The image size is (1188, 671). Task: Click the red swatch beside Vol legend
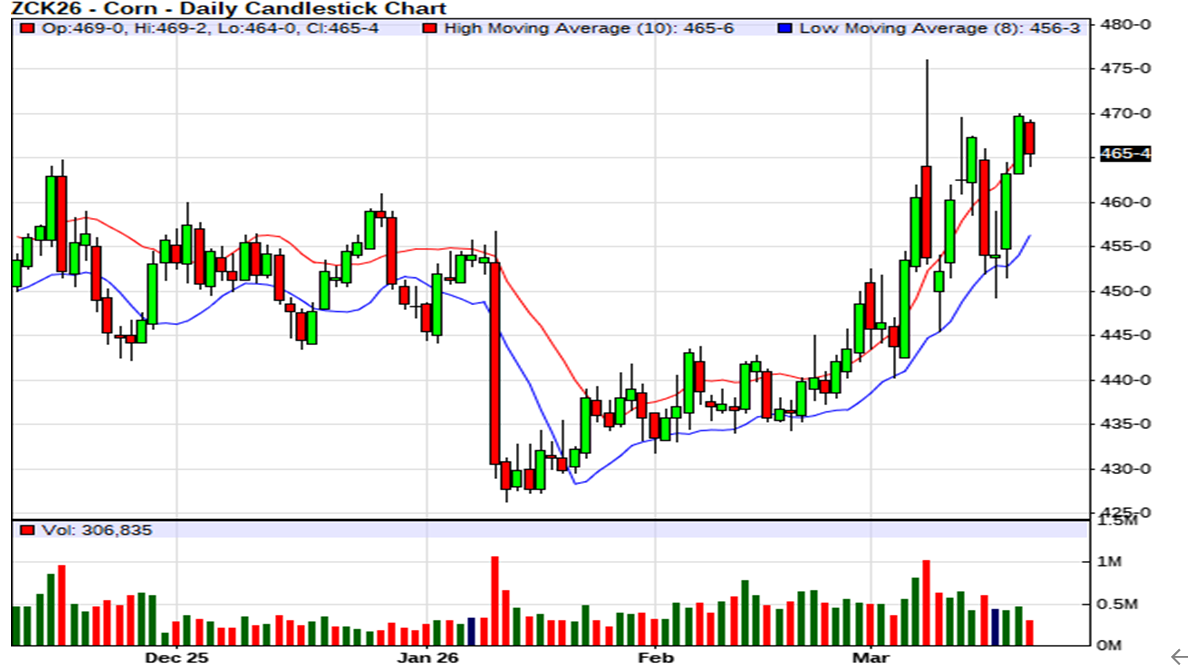[x=27, y=530]
